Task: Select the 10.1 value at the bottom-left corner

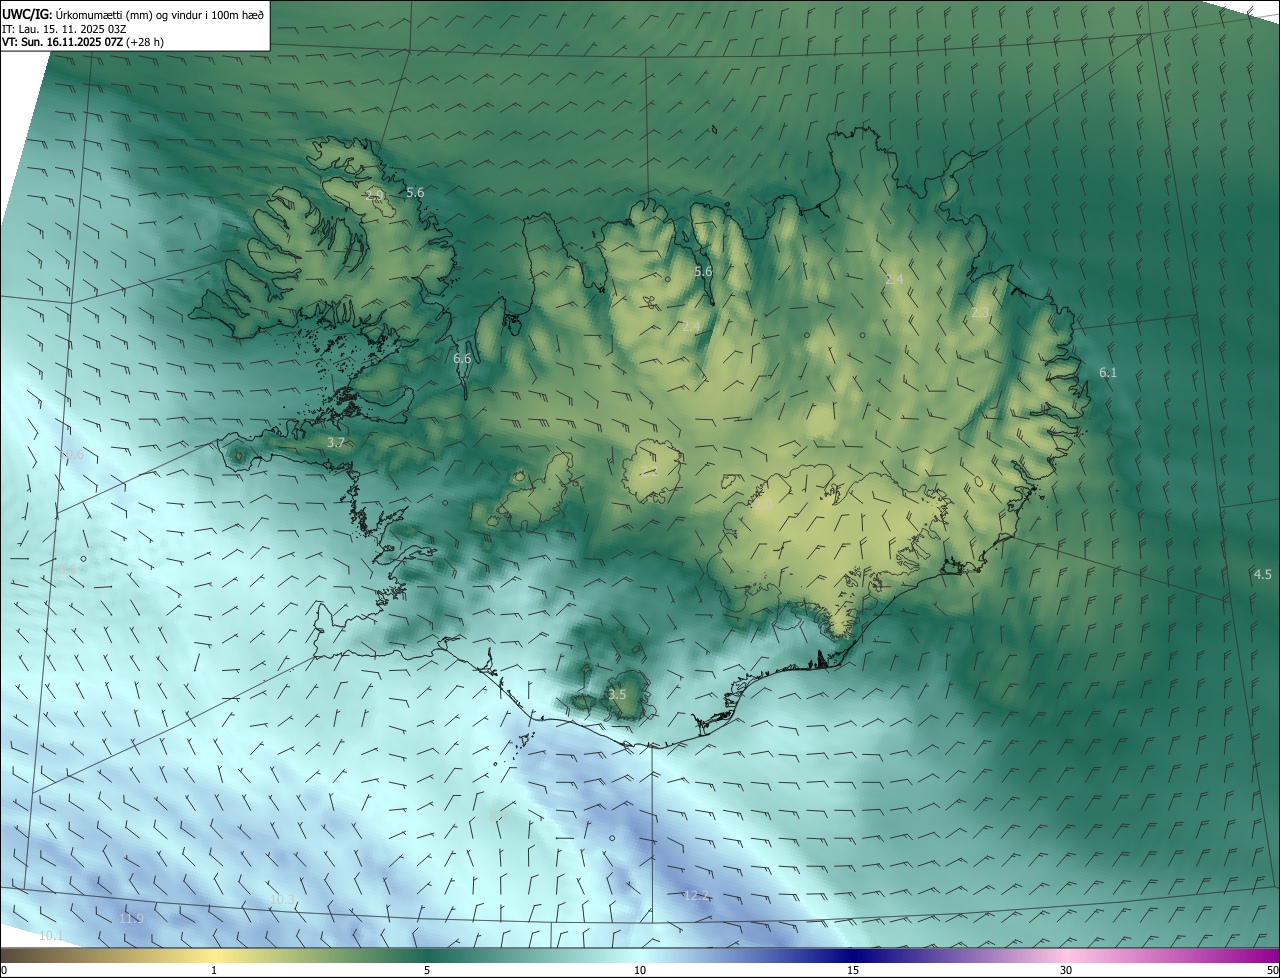Action: coord(51,935)
